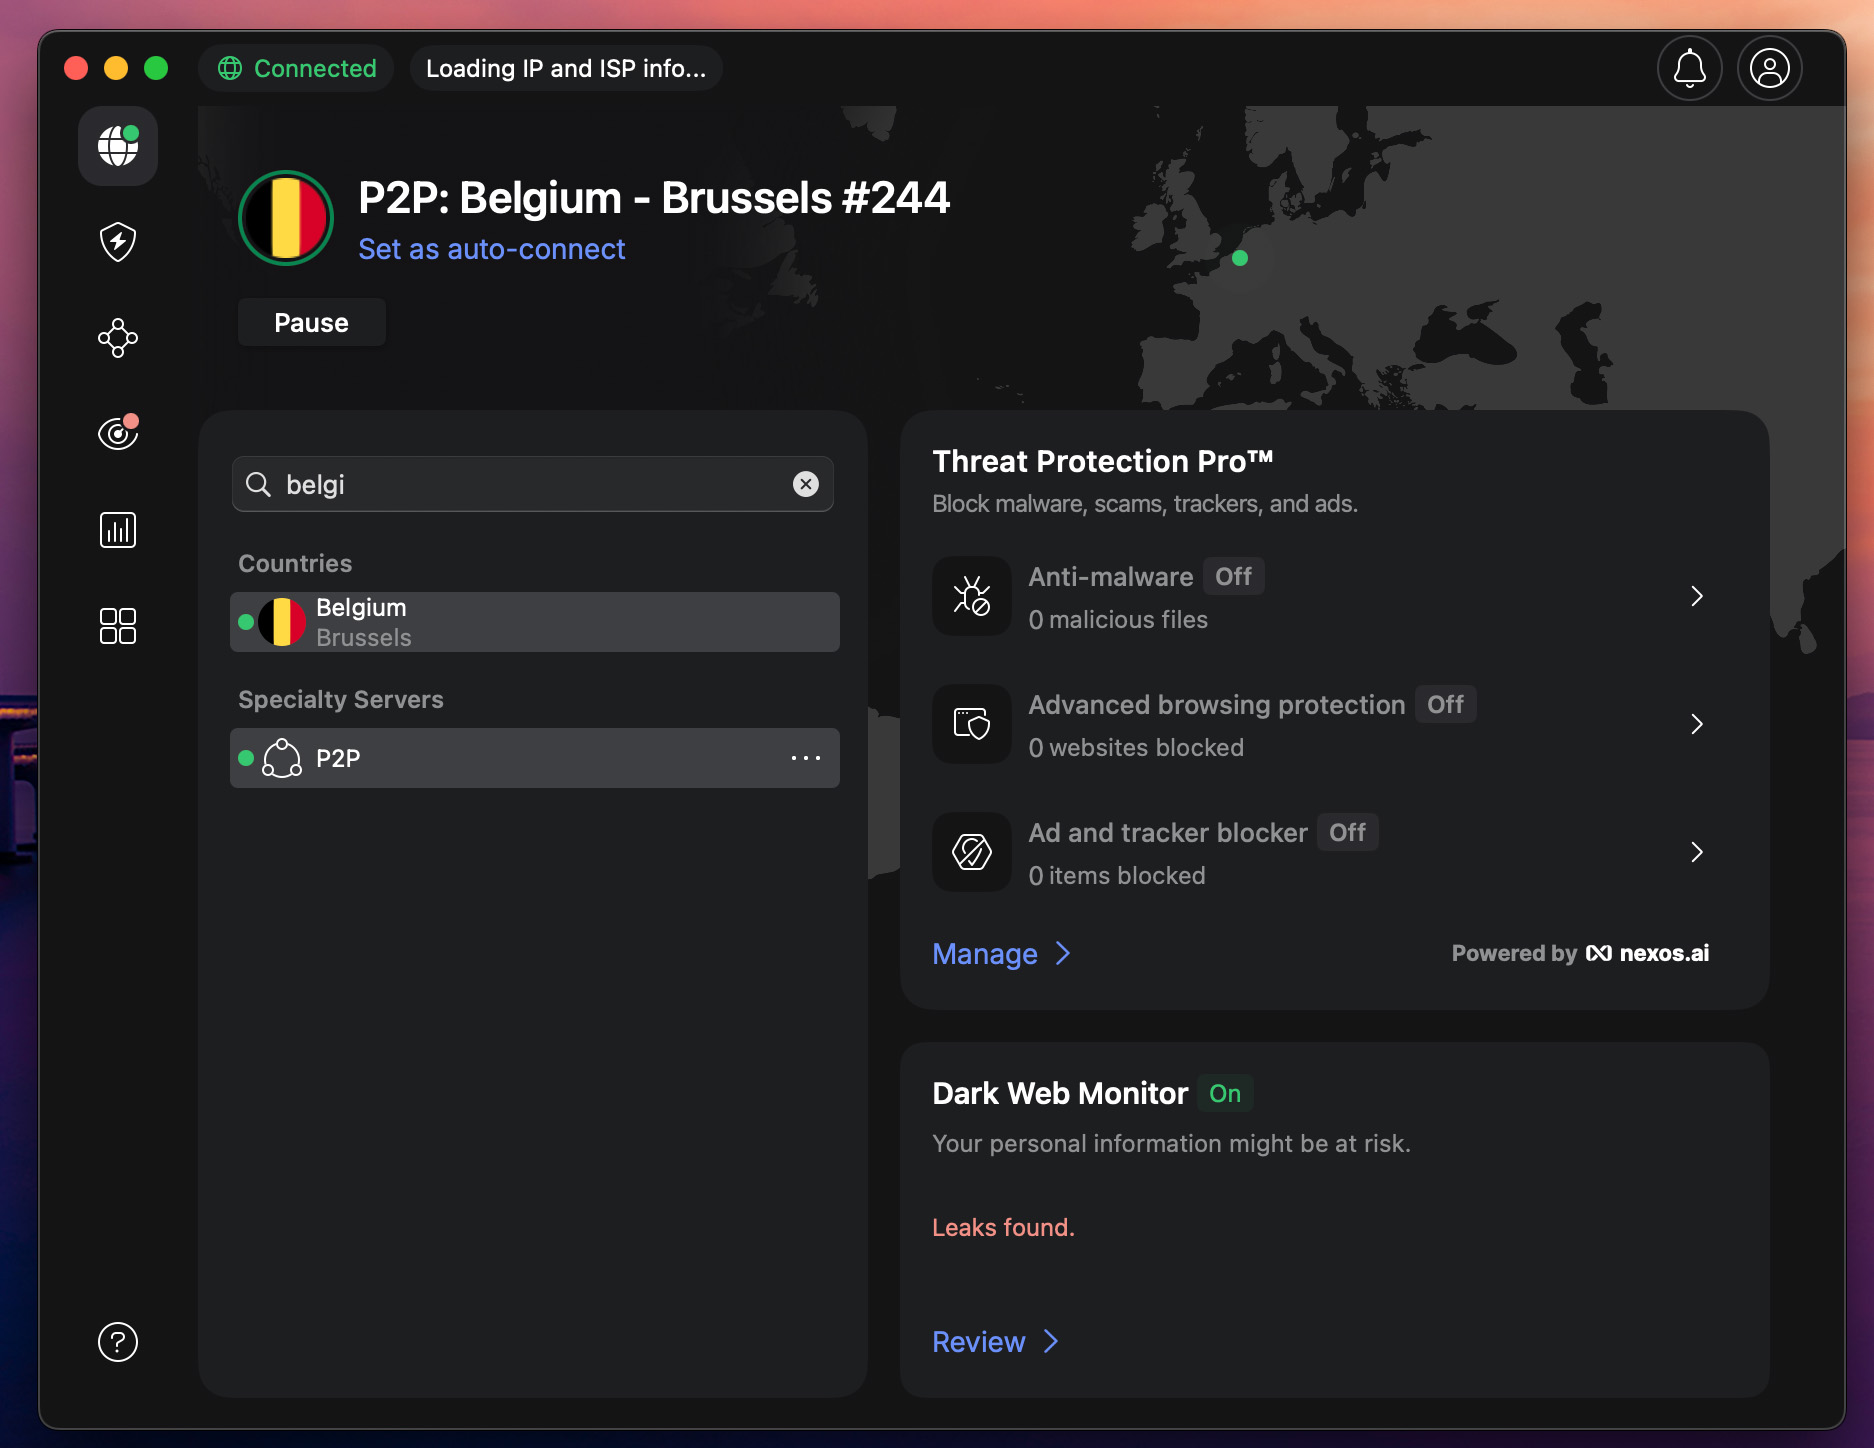
Task: Open the profile account icon
Action: point(1769,68)
